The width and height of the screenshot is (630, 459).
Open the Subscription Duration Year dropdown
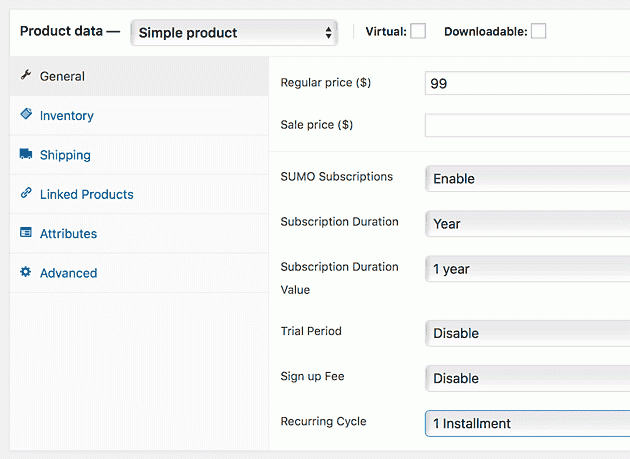click(x=528, y=224)
